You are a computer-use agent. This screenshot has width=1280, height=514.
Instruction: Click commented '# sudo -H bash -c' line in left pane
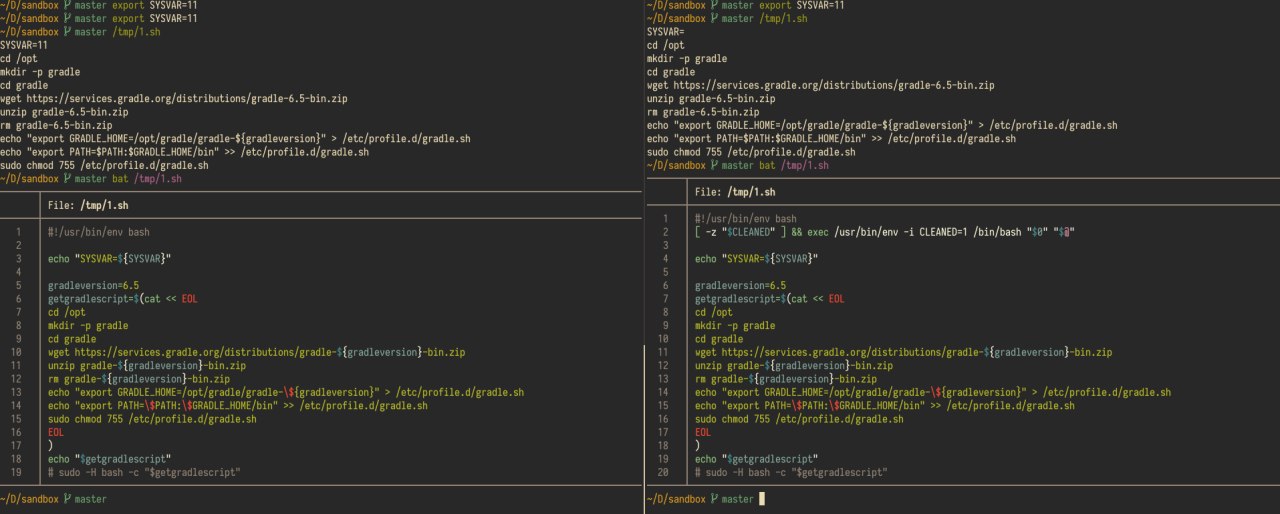tap(144, 472)
